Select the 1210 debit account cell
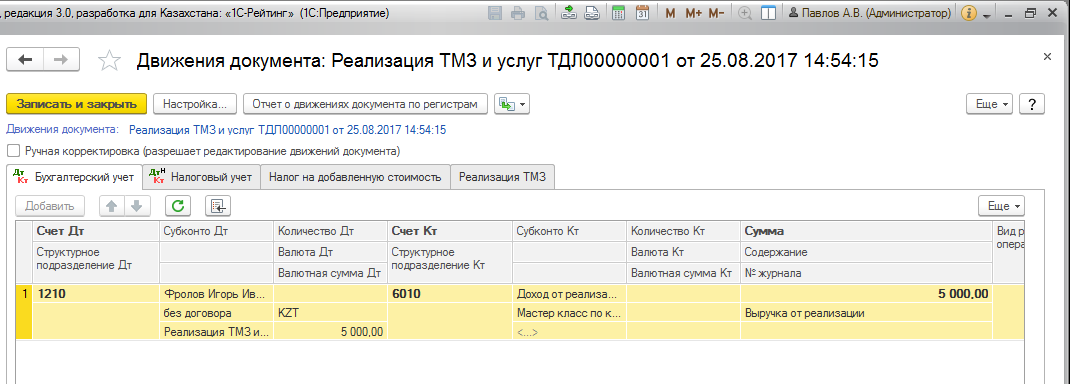Image resolution: width=1070 pixels, height=384 pixels. tap(96, 294)
